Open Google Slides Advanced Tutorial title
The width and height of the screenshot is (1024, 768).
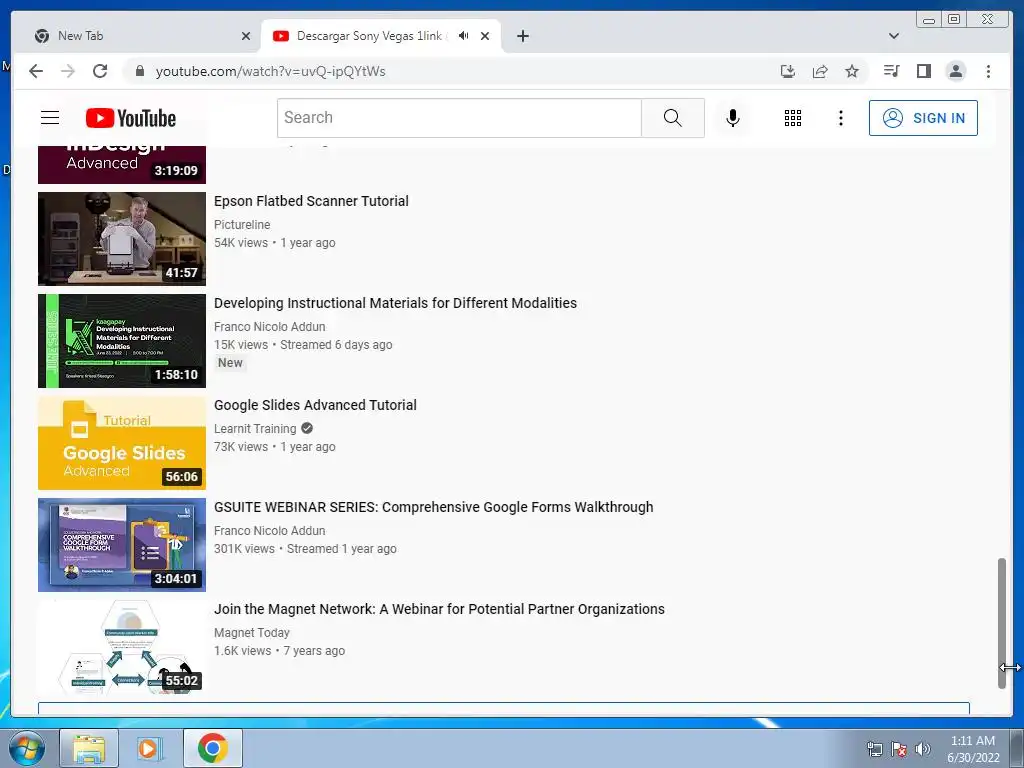[315, 405]
